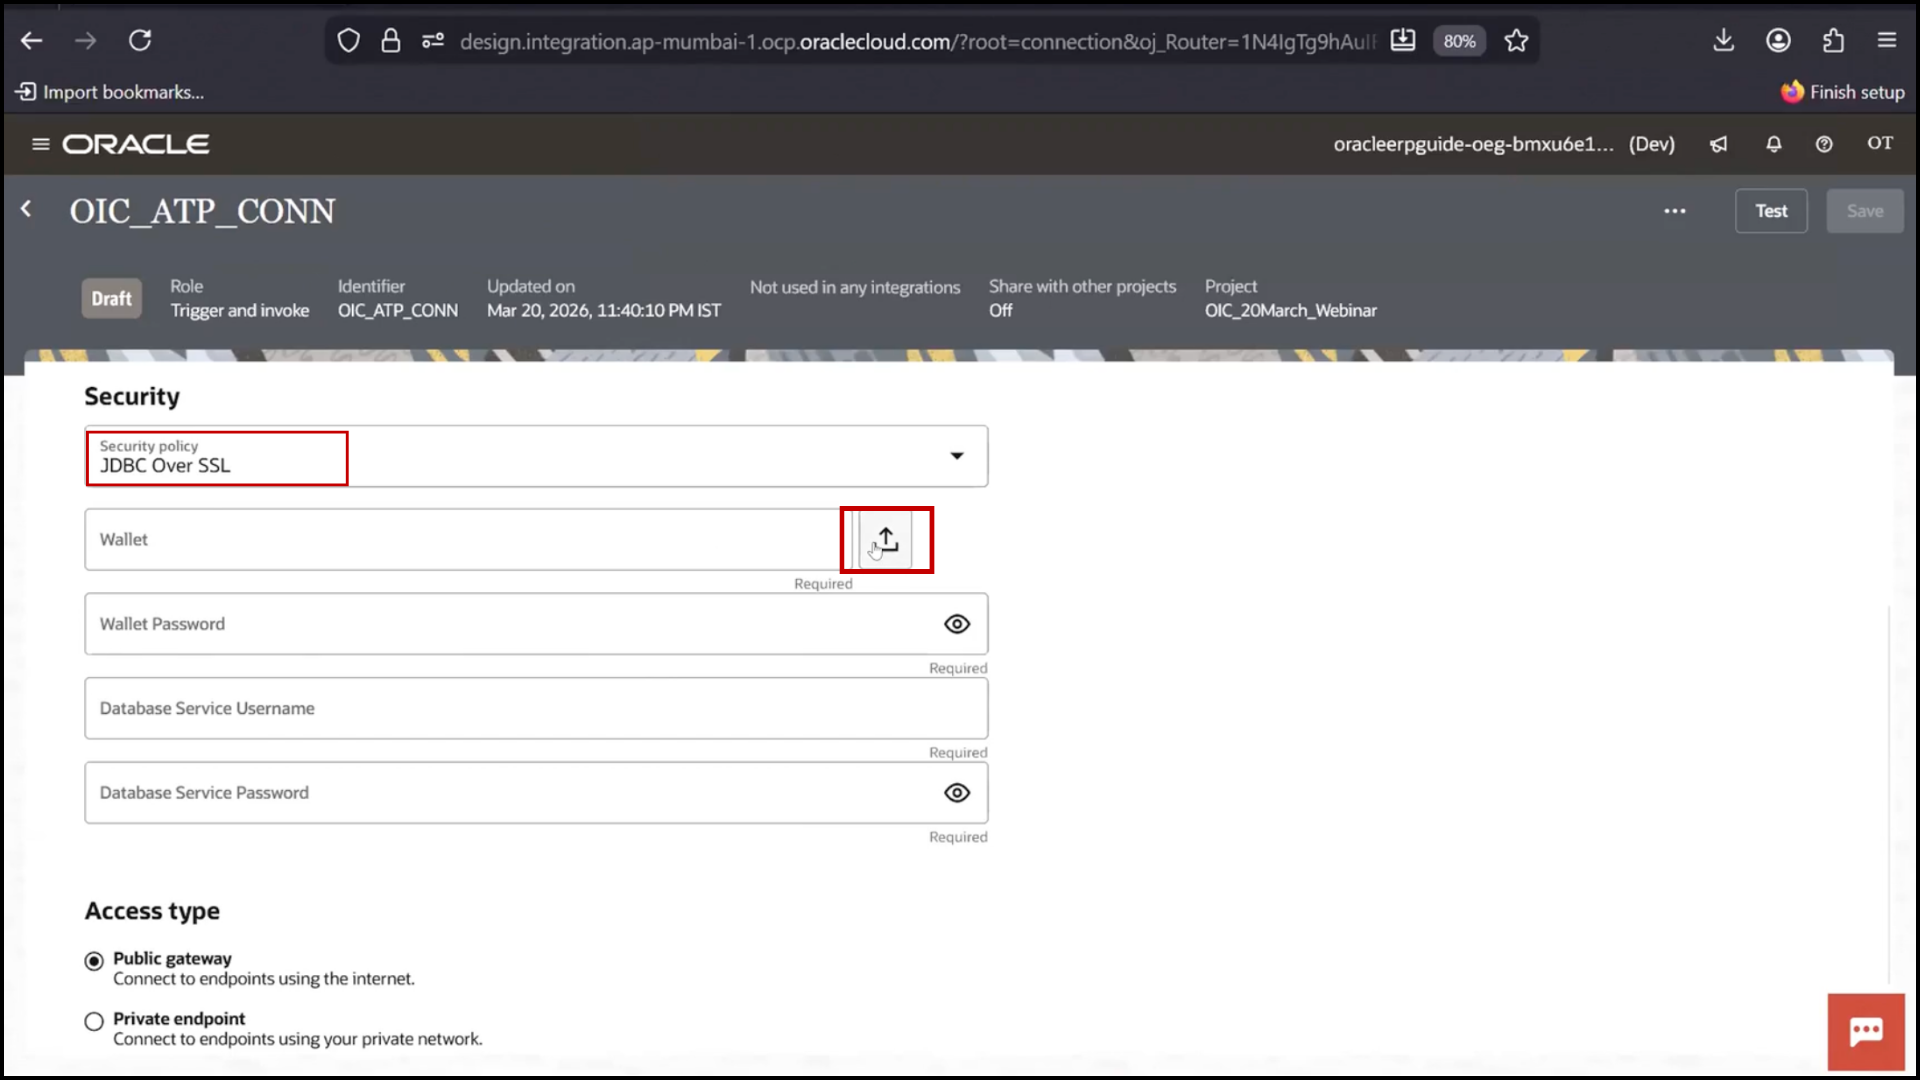Bookmark this page with the star

click(1517, 41)
